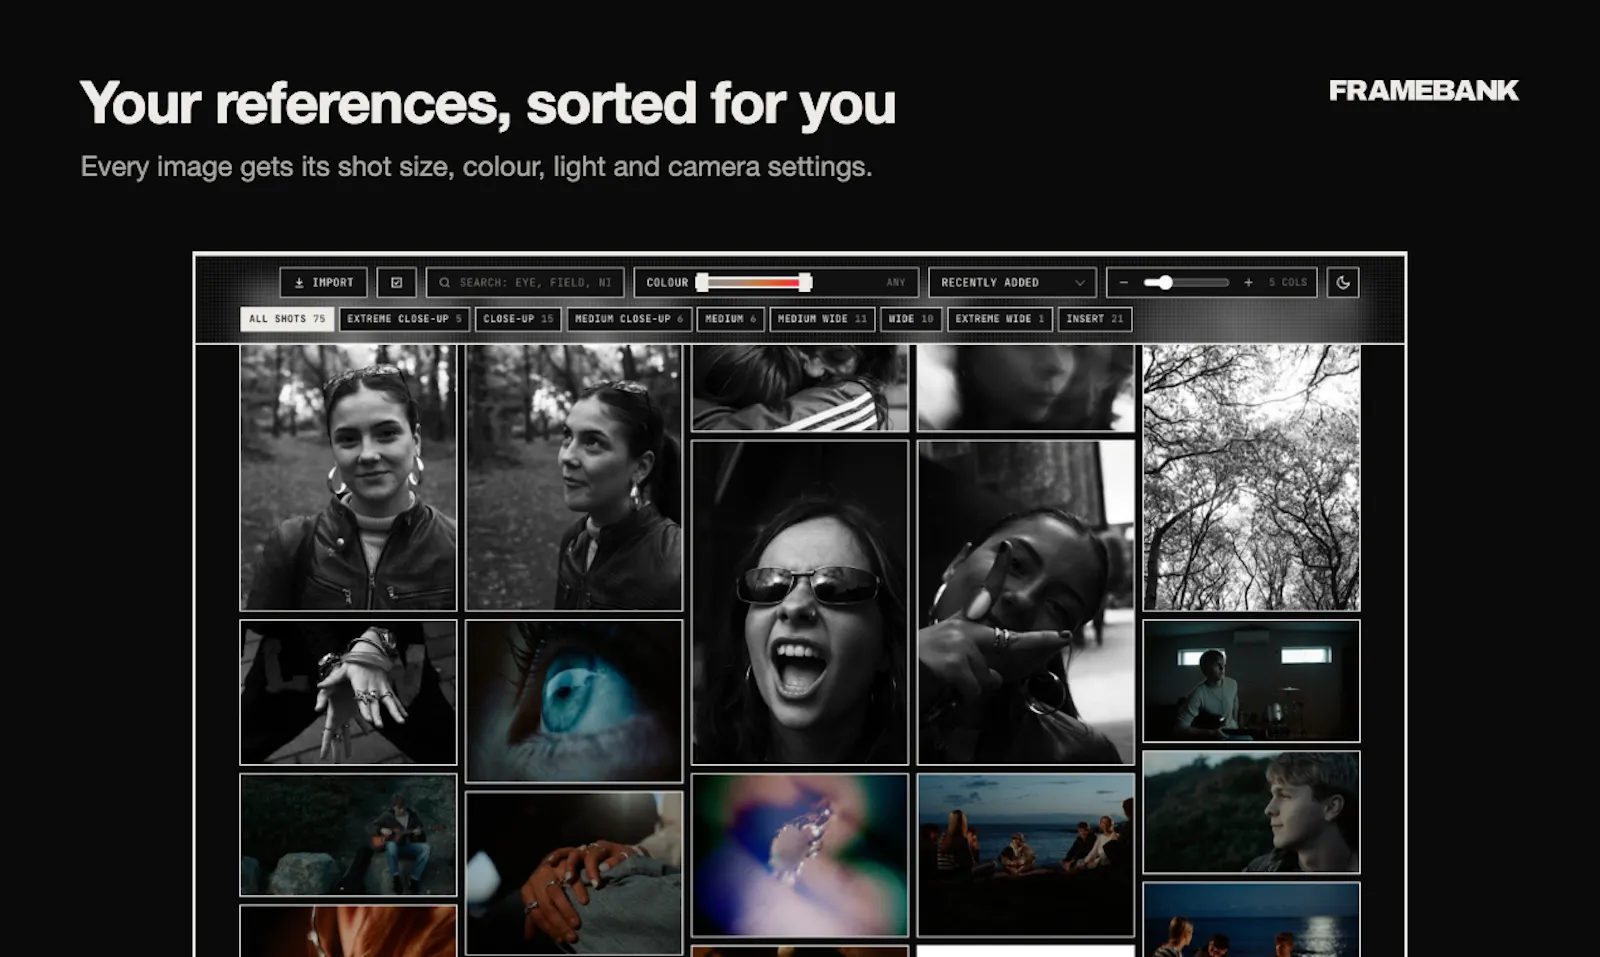1600x957 pixels.
Task: Increase columns with the plus icon
Action: [1248, 283]
